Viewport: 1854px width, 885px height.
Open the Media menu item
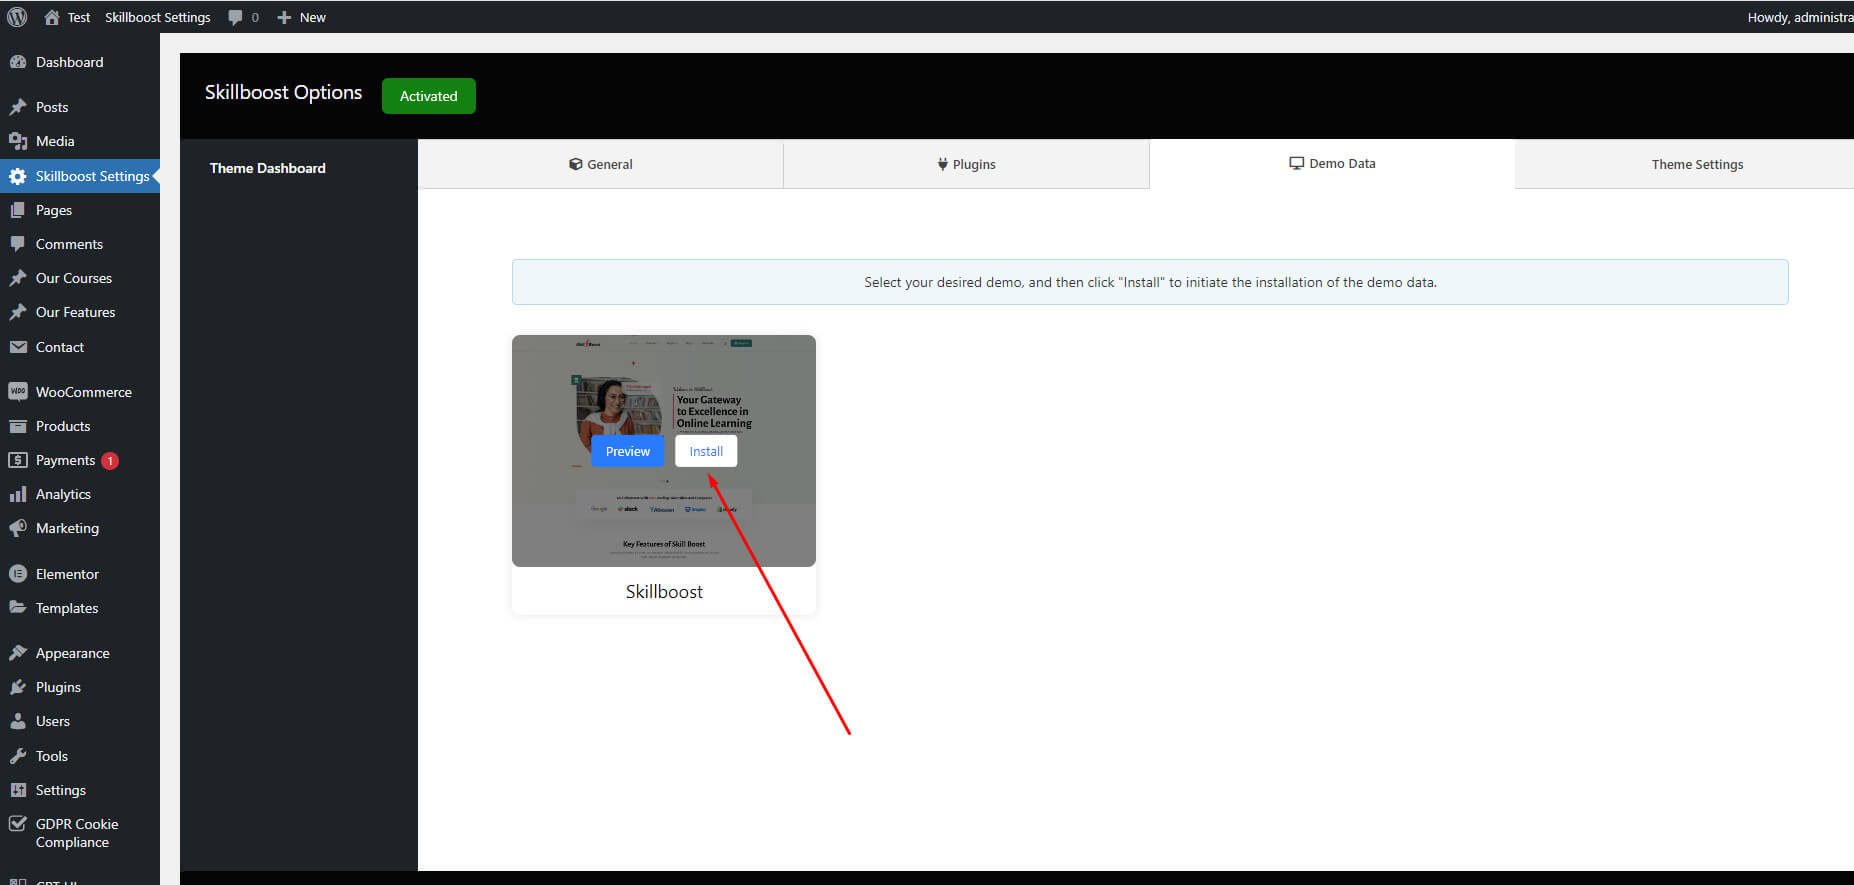point(80,141)
